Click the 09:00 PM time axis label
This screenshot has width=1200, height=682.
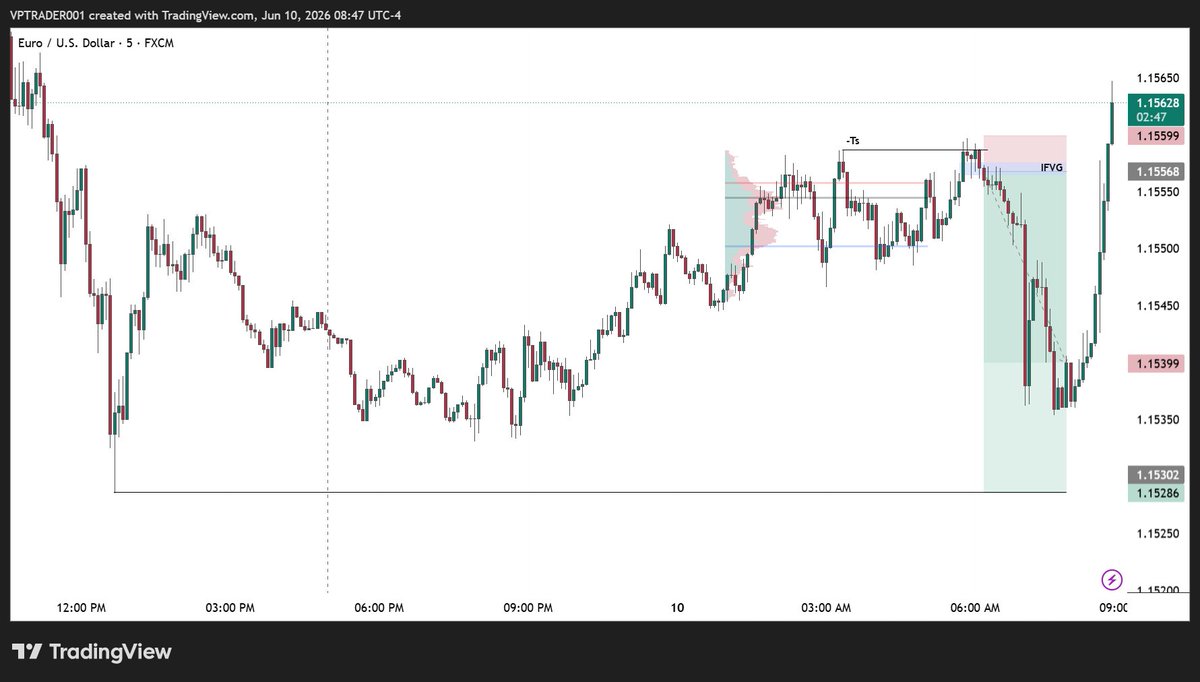(x=528, y=608)
